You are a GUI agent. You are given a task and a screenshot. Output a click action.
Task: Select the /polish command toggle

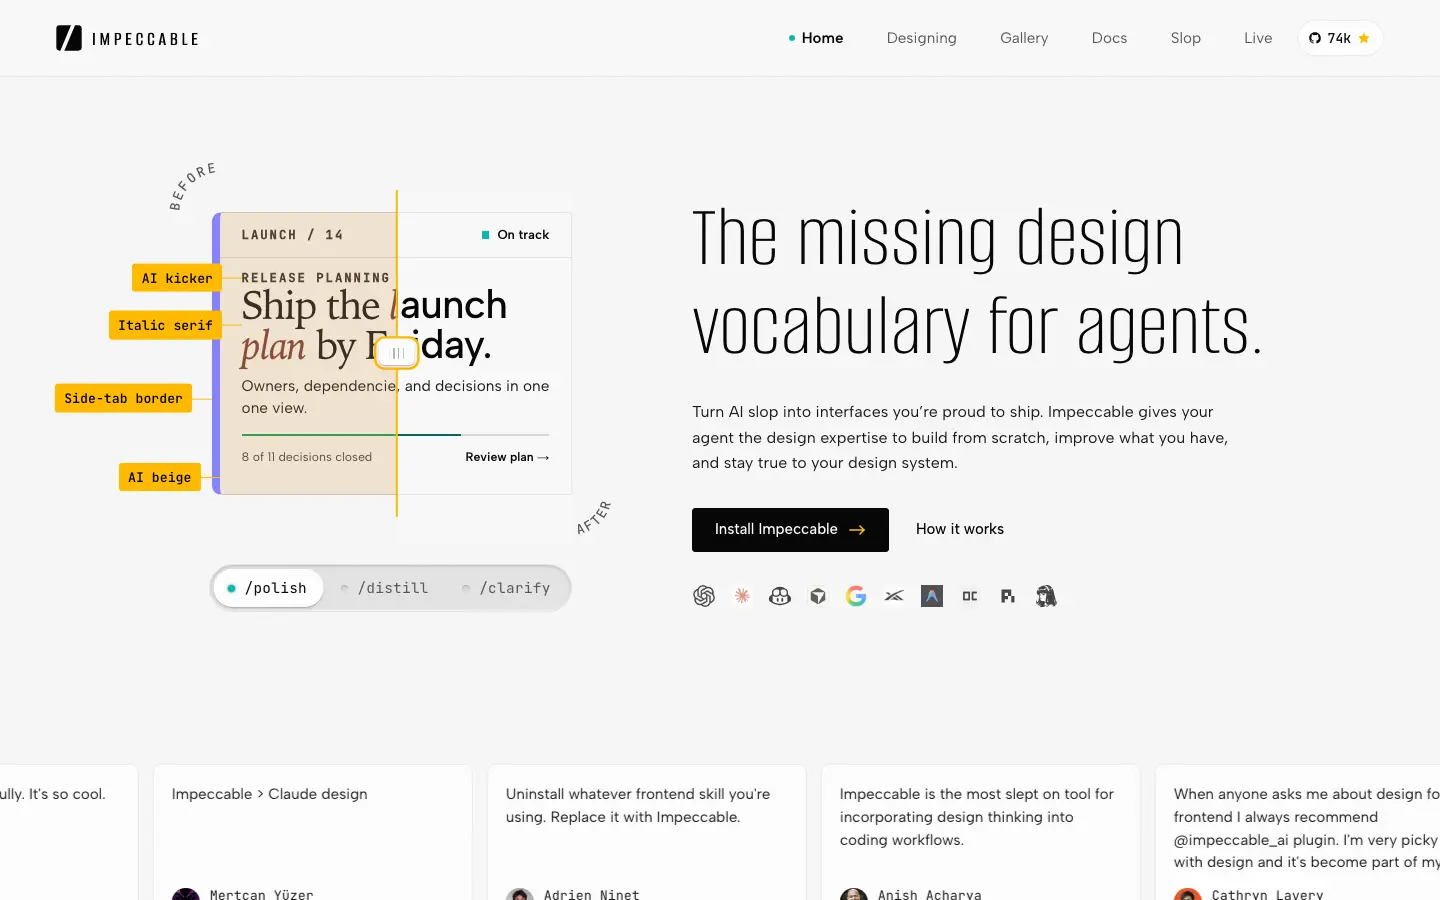tap(268, 588)
